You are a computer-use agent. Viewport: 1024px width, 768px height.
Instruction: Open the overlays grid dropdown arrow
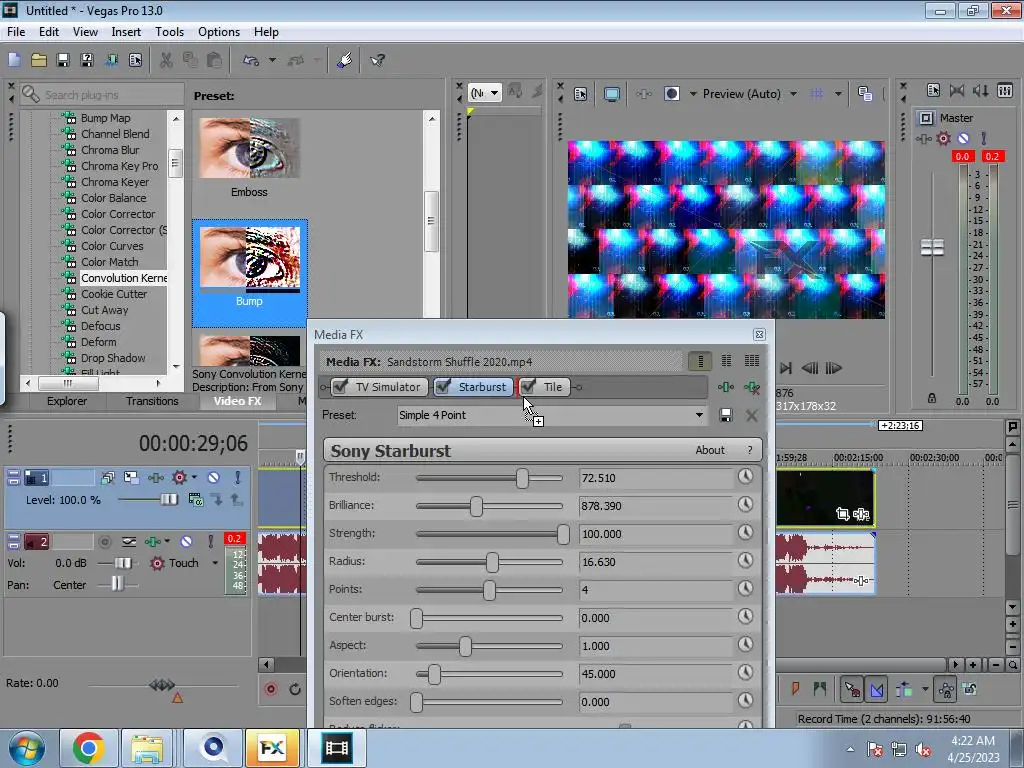(x=838, y=94)
